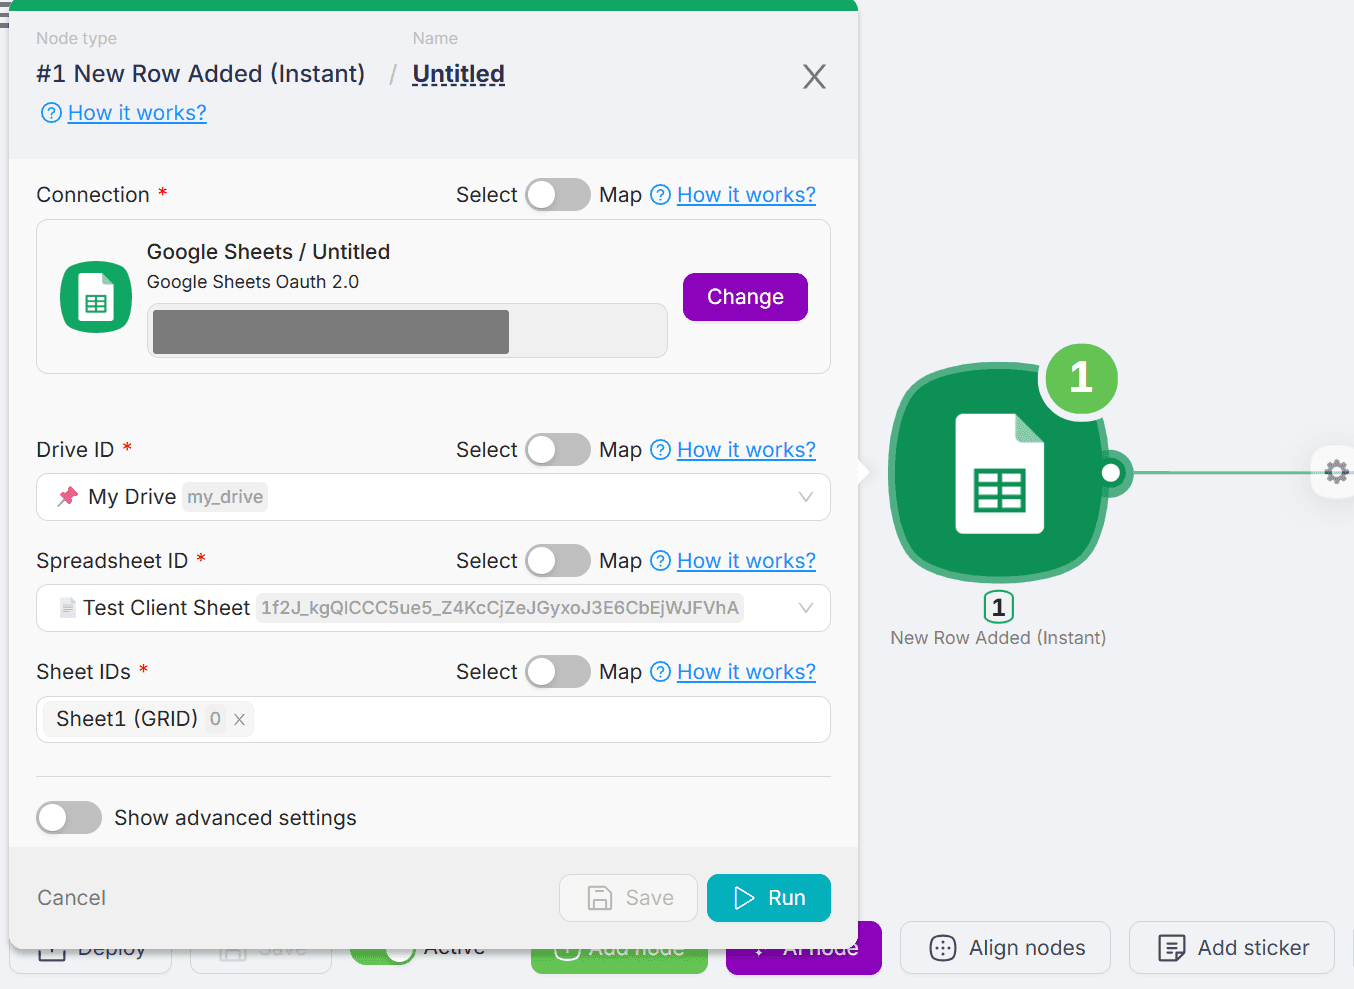The image size is (1354, 989).
Task: Click the node output connector dot
Action: click(x=1111, y=473)
